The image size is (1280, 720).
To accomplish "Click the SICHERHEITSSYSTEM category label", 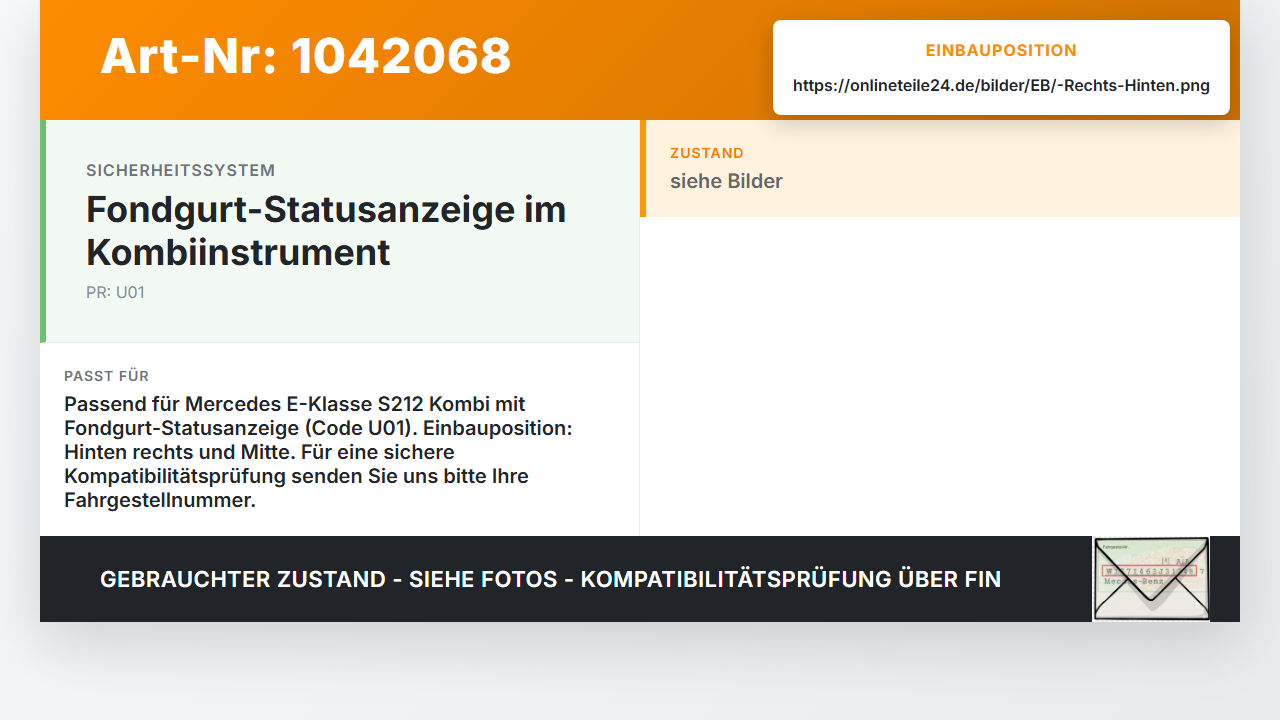I will coord(181,171).
